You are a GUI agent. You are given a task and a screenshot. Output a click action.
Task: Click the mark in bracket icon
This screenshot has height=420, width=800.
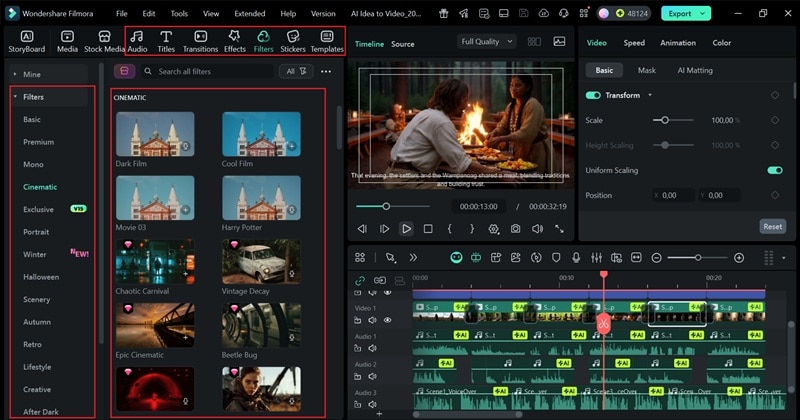tap(449, 229)
